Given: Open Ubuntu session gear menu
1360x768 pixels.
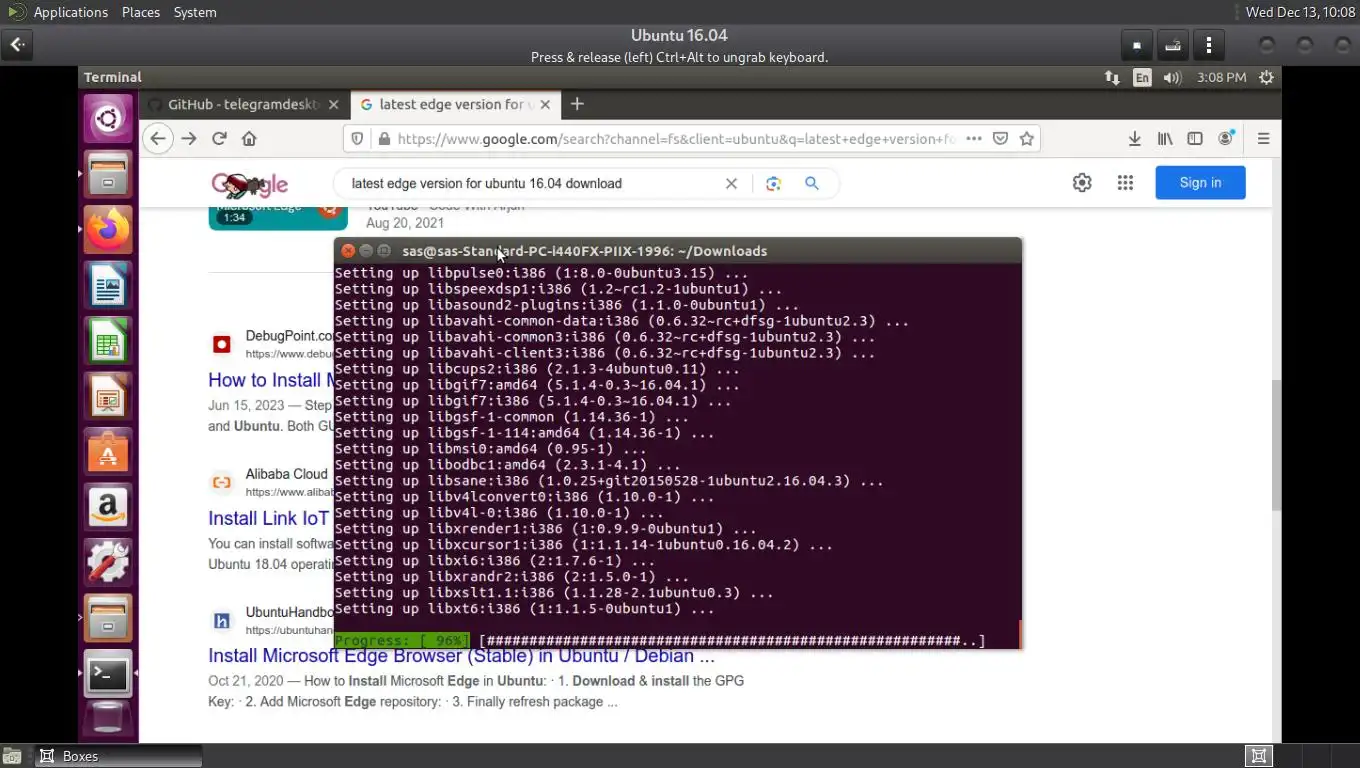Looking at the screenshot, I should 1267,77.
